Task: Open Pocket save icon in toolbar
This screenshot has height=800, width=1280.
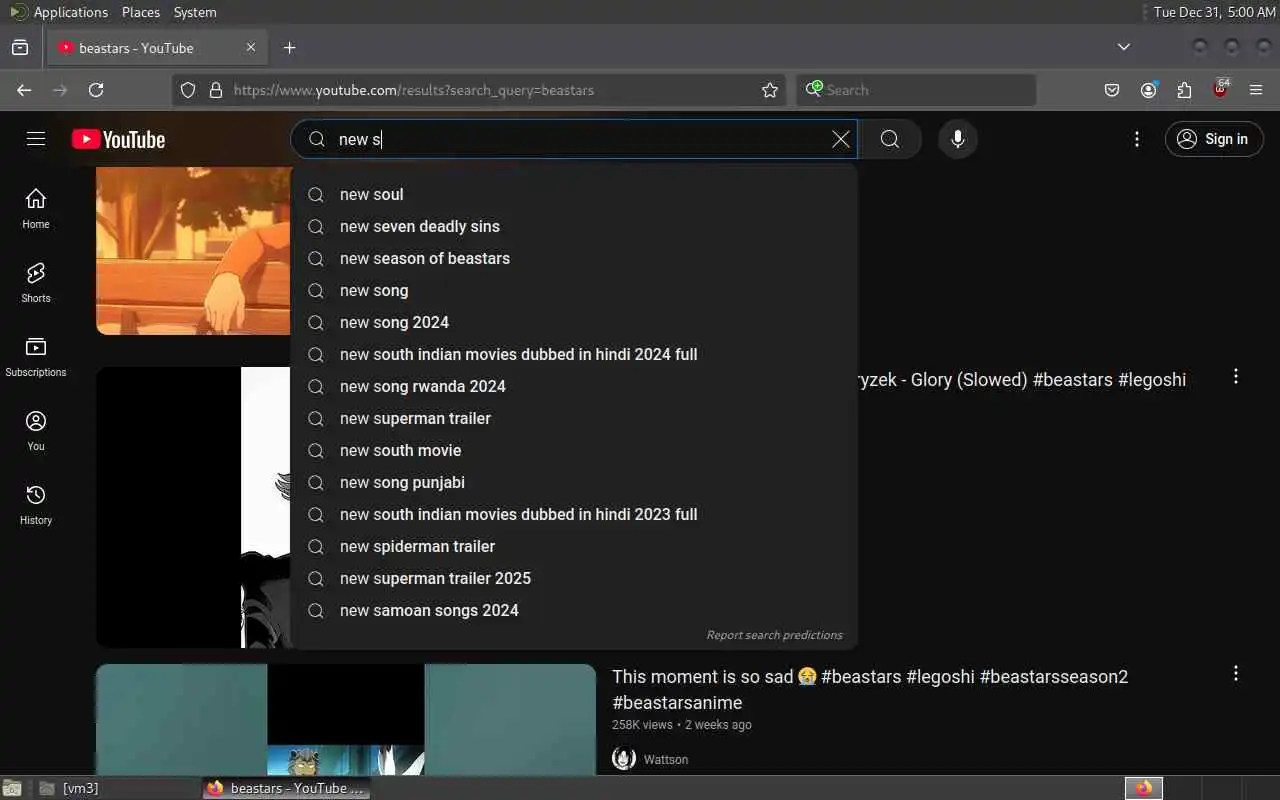Action: pyautogui.click(x=1112, y=90)
